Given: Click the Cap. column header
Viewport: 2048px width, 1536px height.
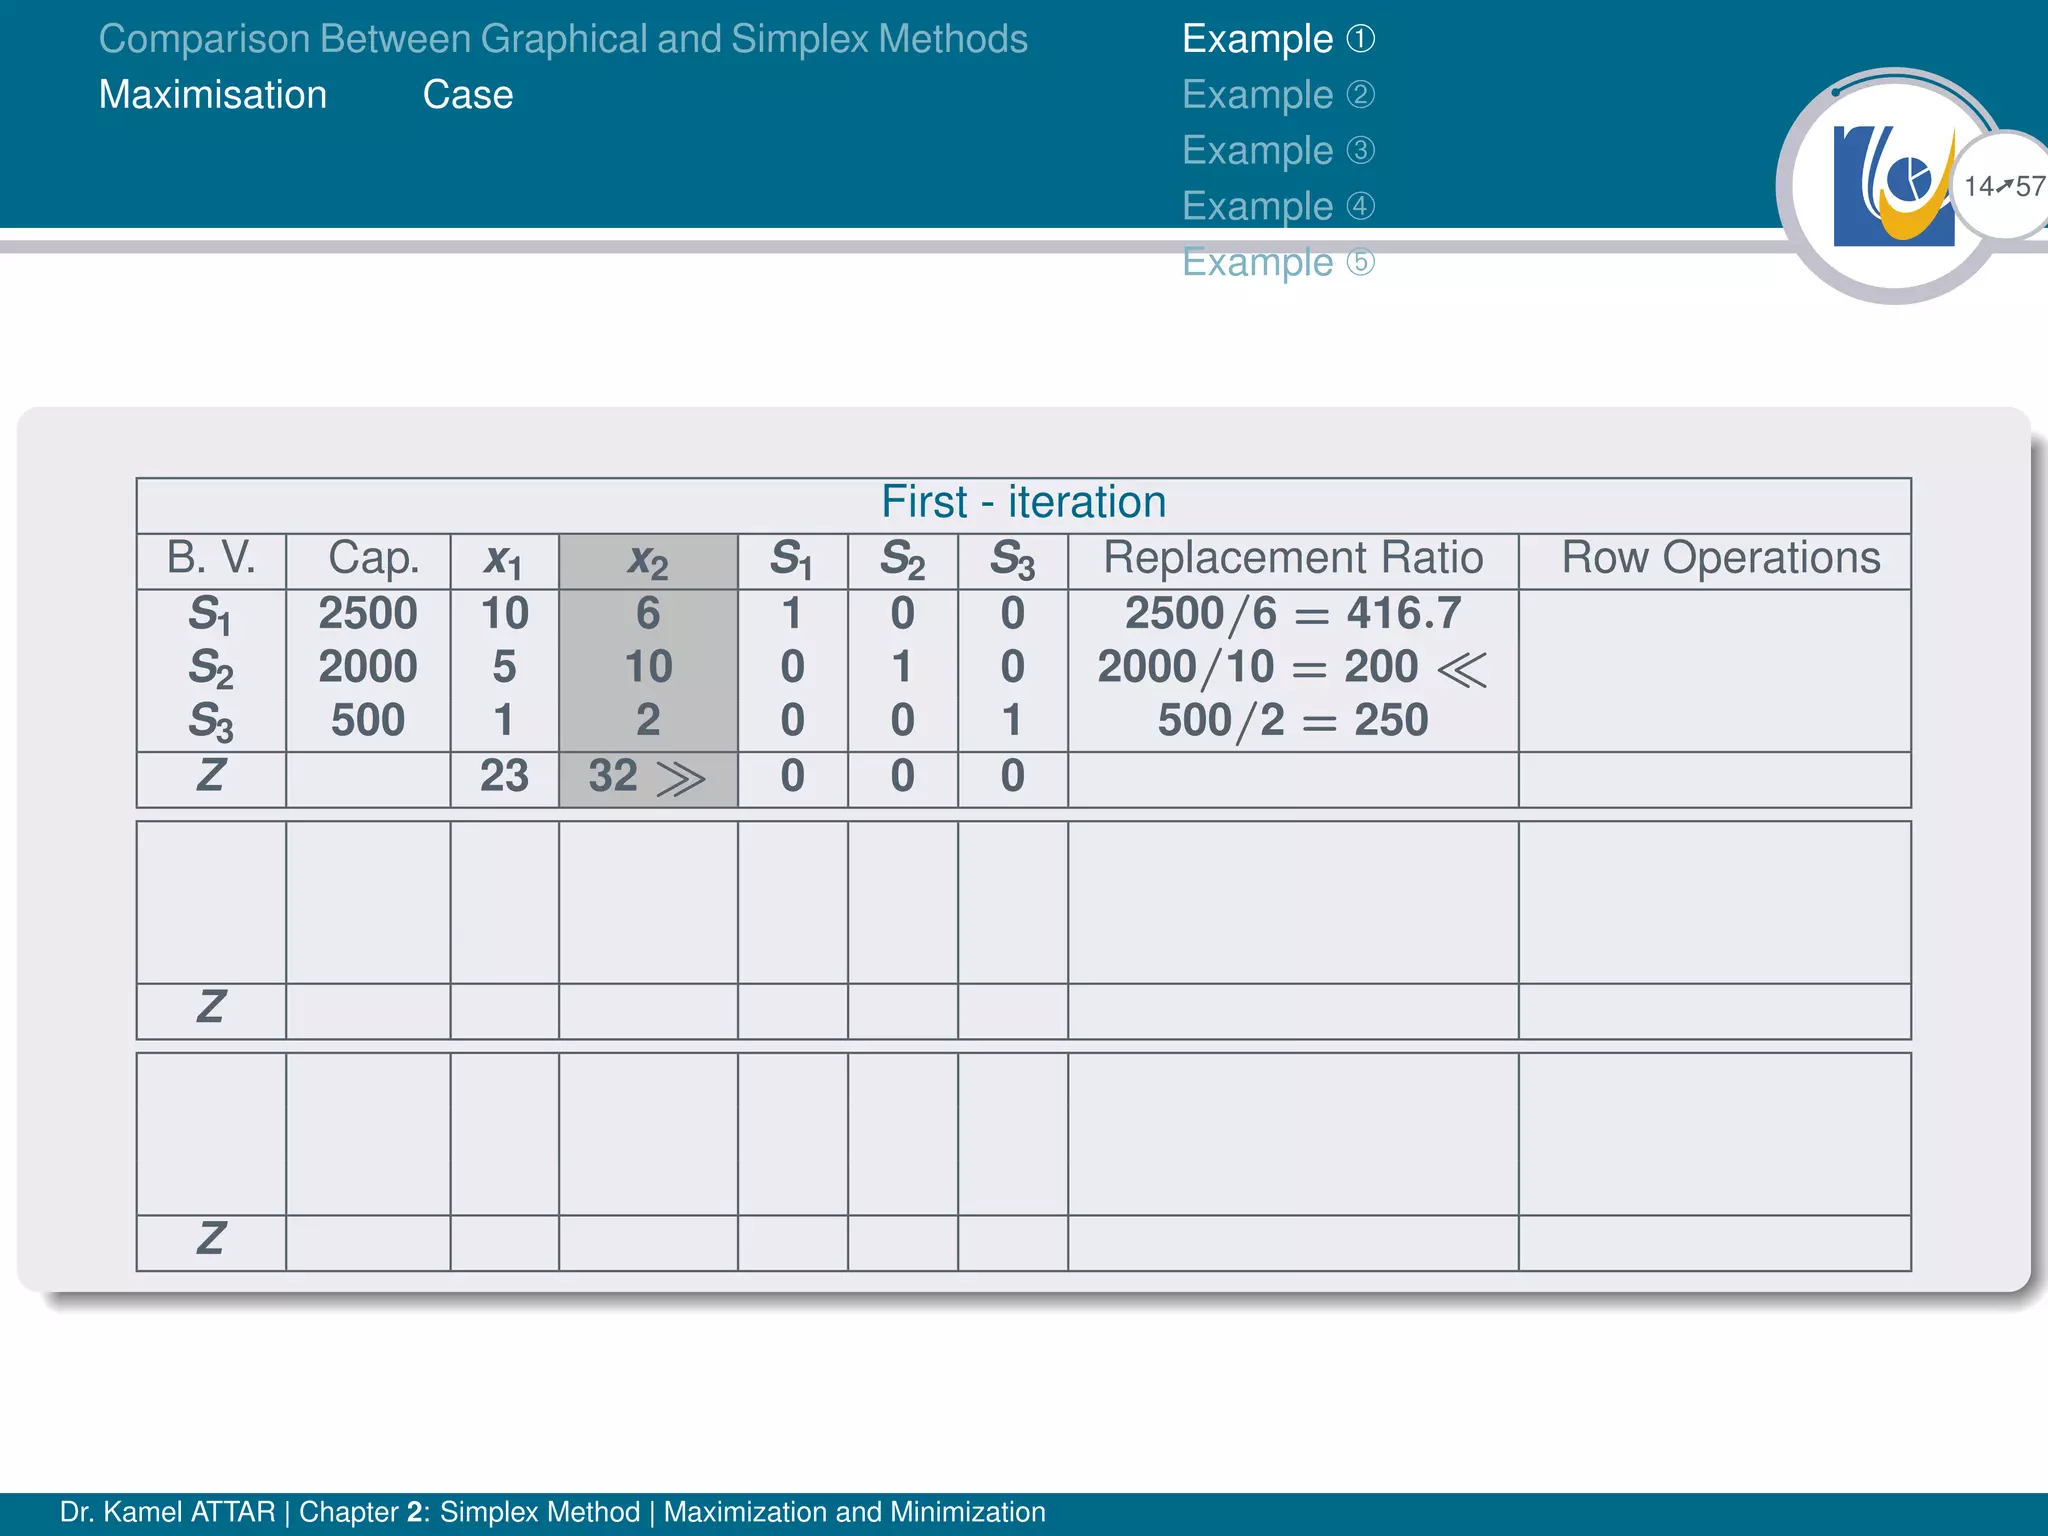Looking at the screenshot, I should tap(373, 558).
